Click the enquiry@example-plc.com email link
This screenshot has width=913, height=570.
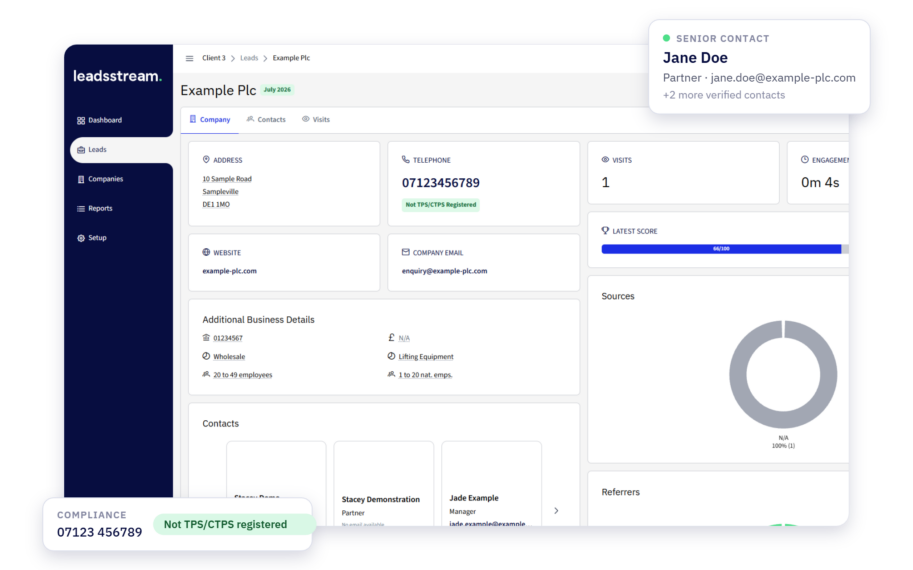tap(444, 271)
